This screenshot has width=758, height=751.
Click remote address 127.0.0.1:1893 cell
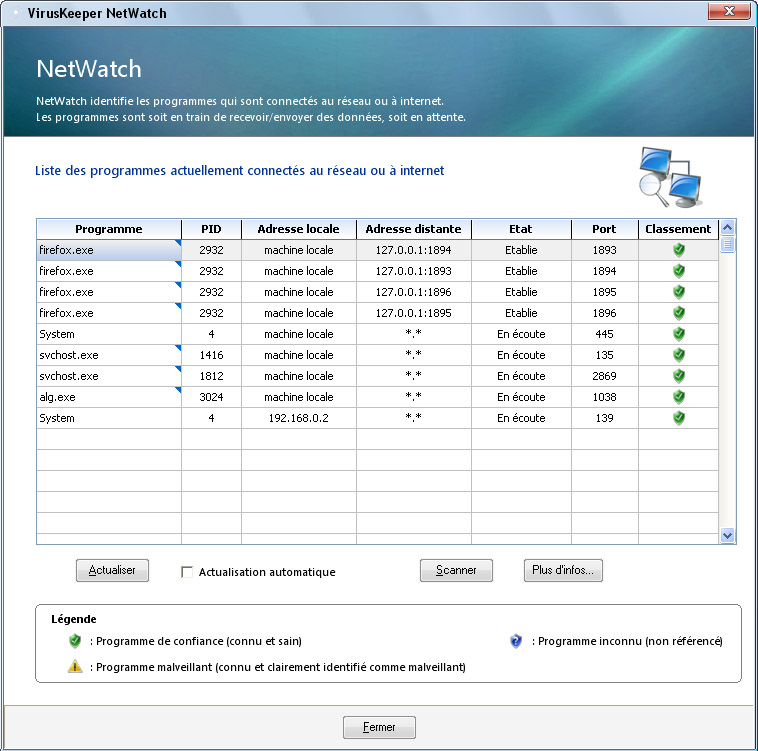414,271
